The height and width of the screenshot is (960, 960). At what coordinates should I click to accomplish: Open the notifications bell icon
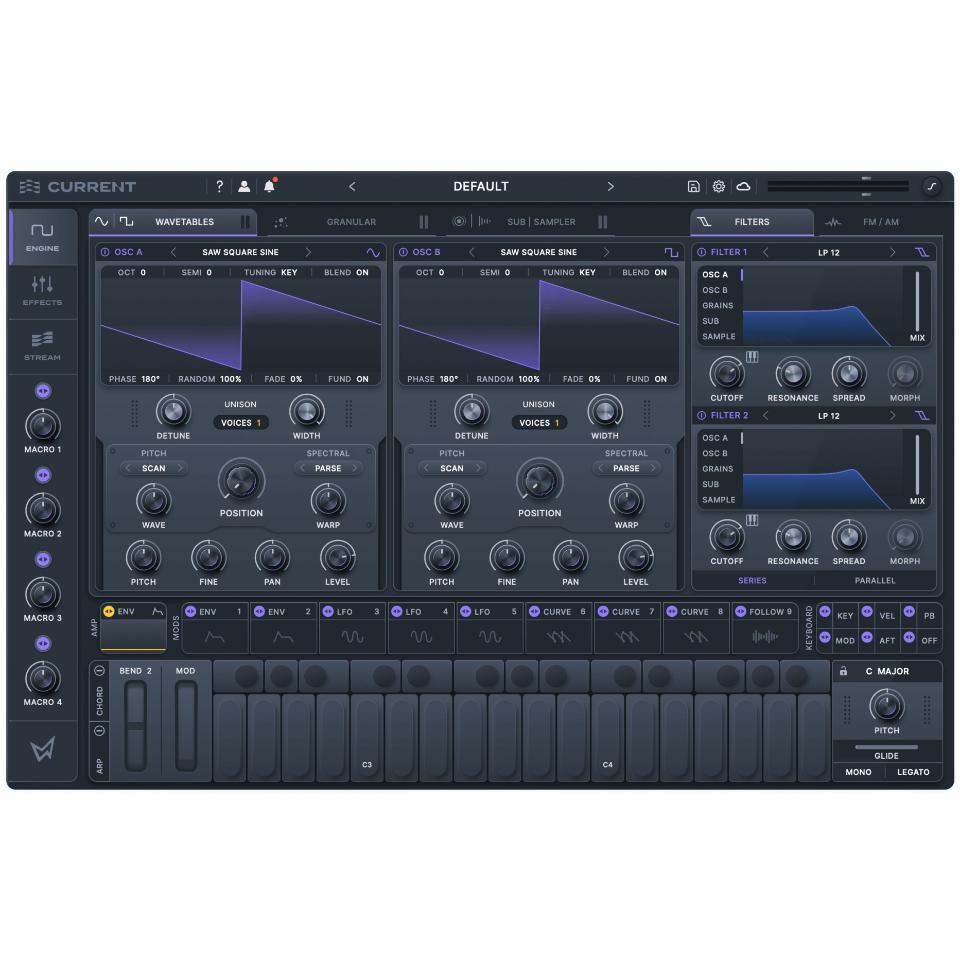[269, 187]
